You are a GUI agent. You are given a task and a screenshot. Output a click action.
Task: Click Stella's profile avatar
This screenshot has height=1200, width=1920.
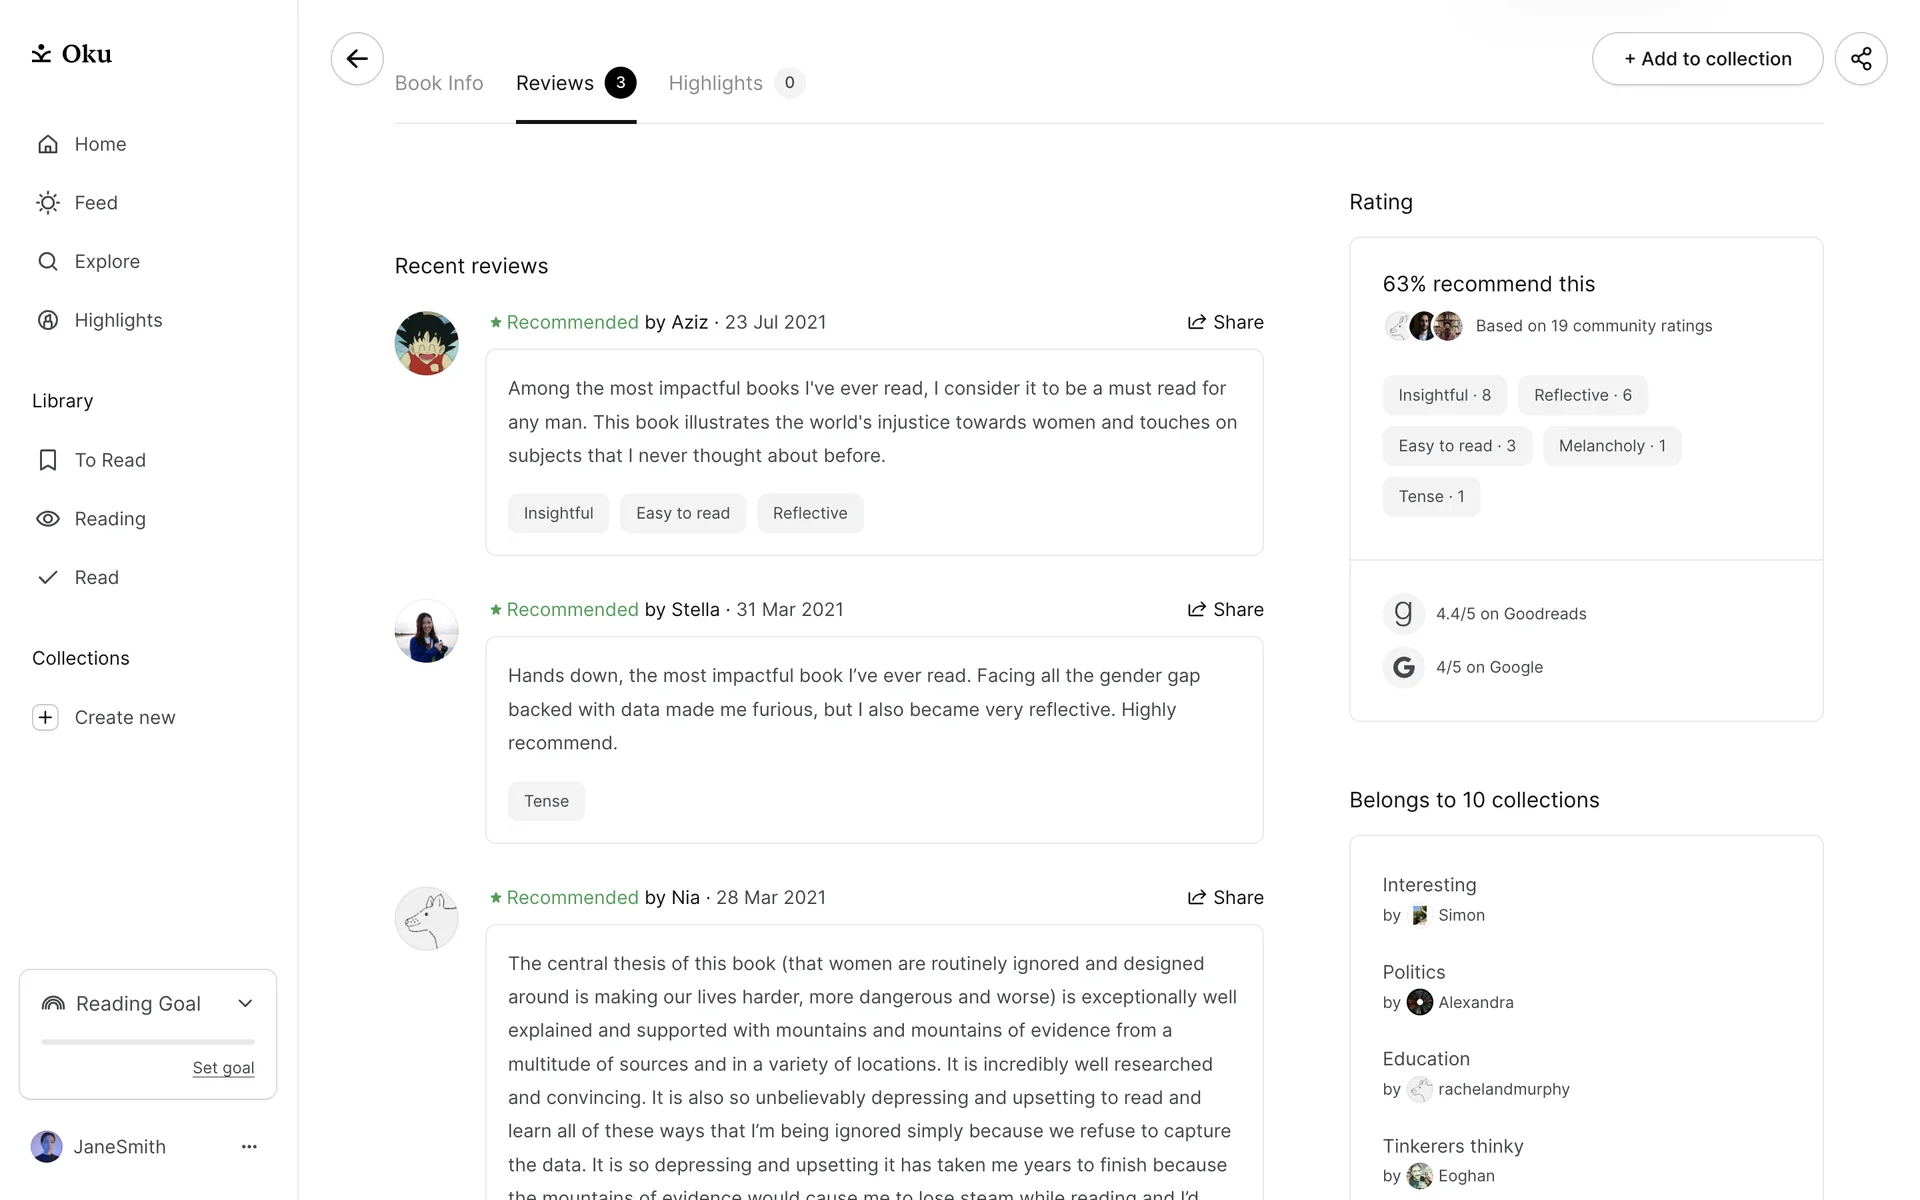427,631
